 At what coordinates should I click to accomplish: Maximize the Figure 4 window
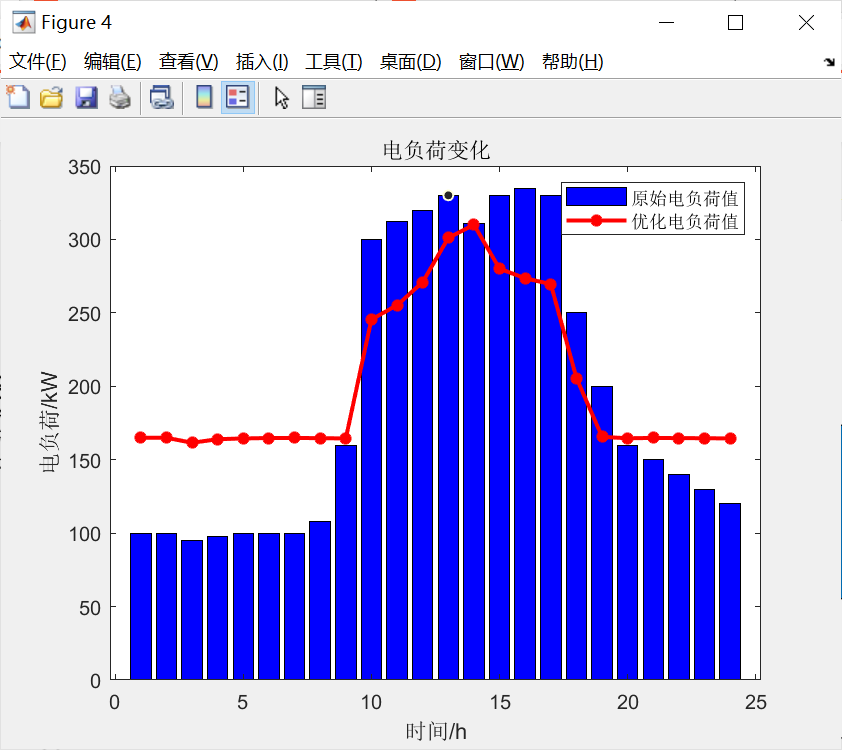[x=735, y=23]
